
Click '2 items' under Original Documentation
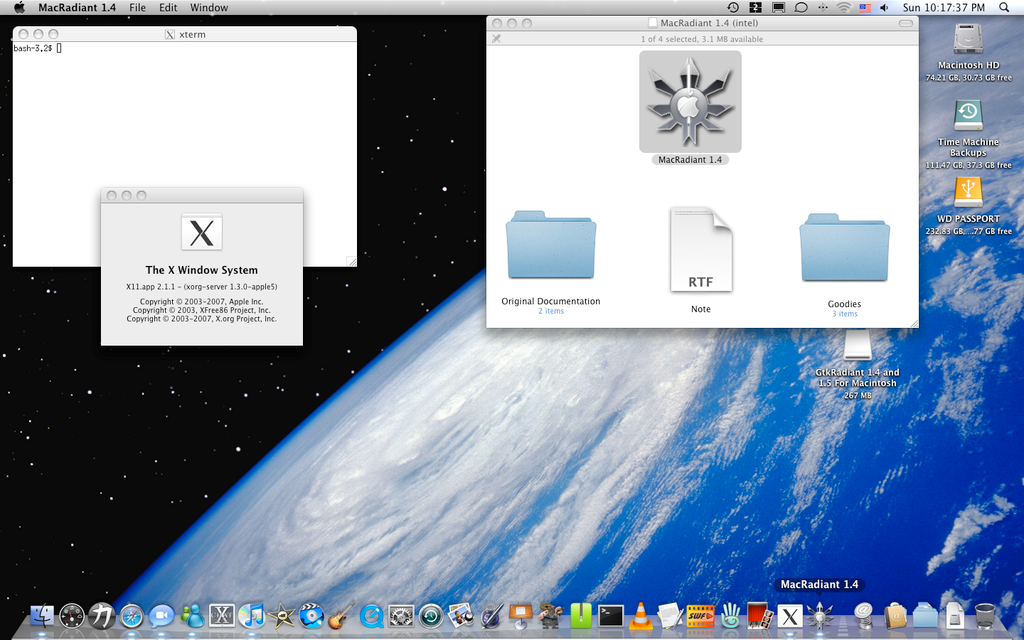point(551,312)
